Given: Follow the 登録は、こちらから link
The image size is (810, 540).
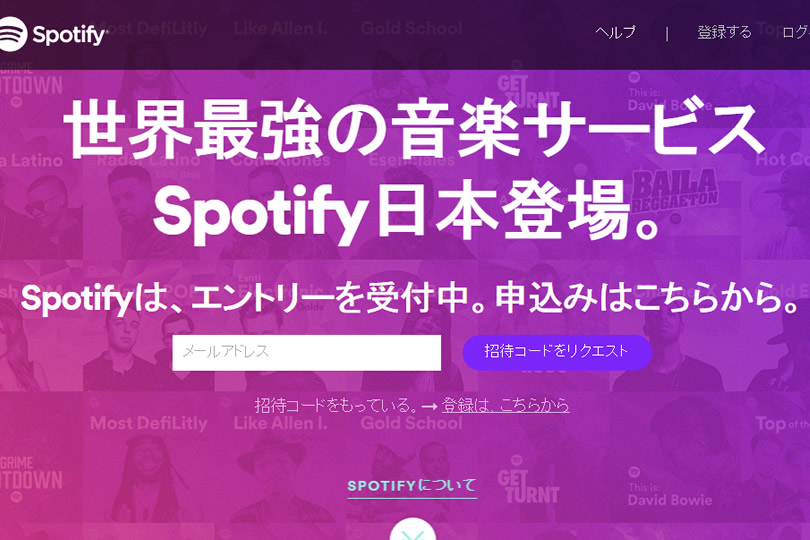Looking at the screenshot, I should pos(505,405).
